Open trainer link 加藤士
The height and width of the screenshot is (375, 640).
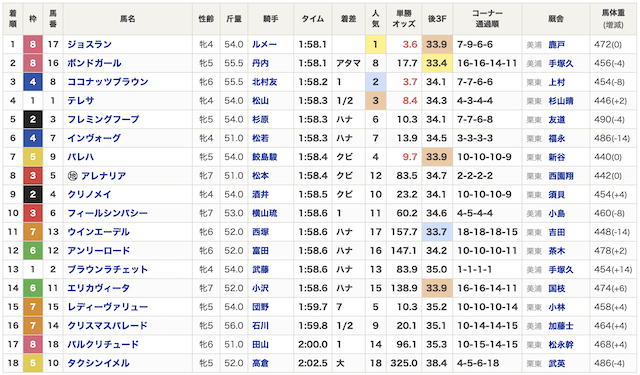pos(561,326)
